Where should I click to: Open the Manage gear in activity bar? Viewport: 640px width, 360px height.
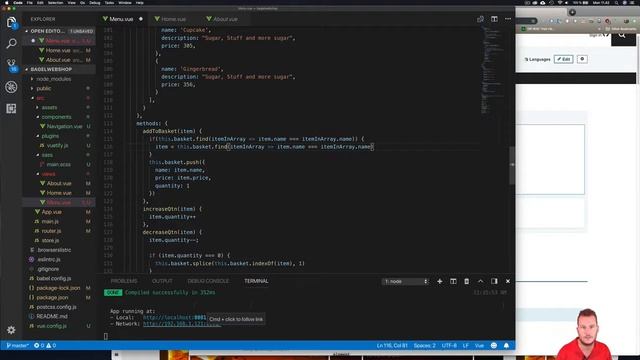click(11, 330)
